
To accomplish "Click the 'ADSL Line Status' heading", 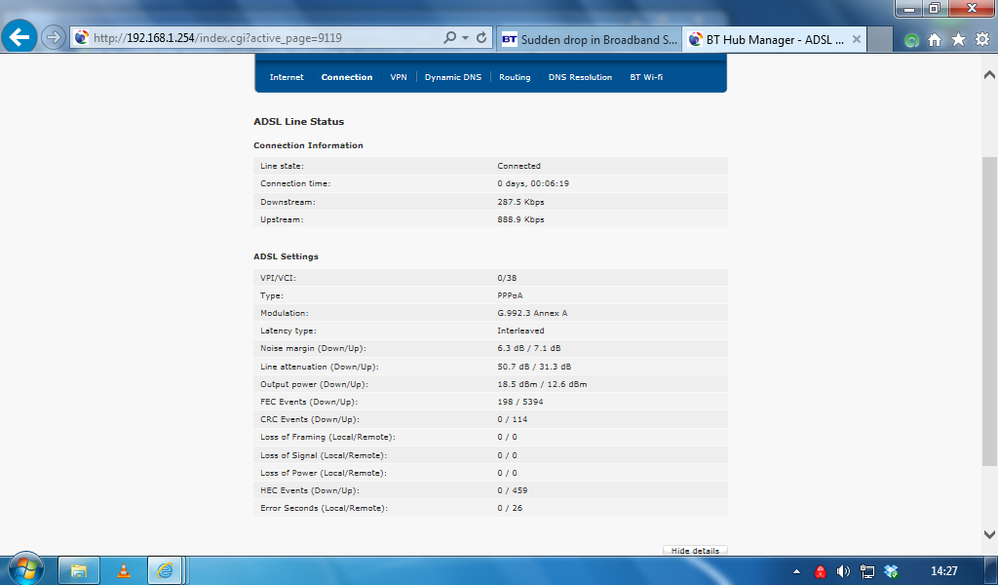I will [x=299, y=122].
